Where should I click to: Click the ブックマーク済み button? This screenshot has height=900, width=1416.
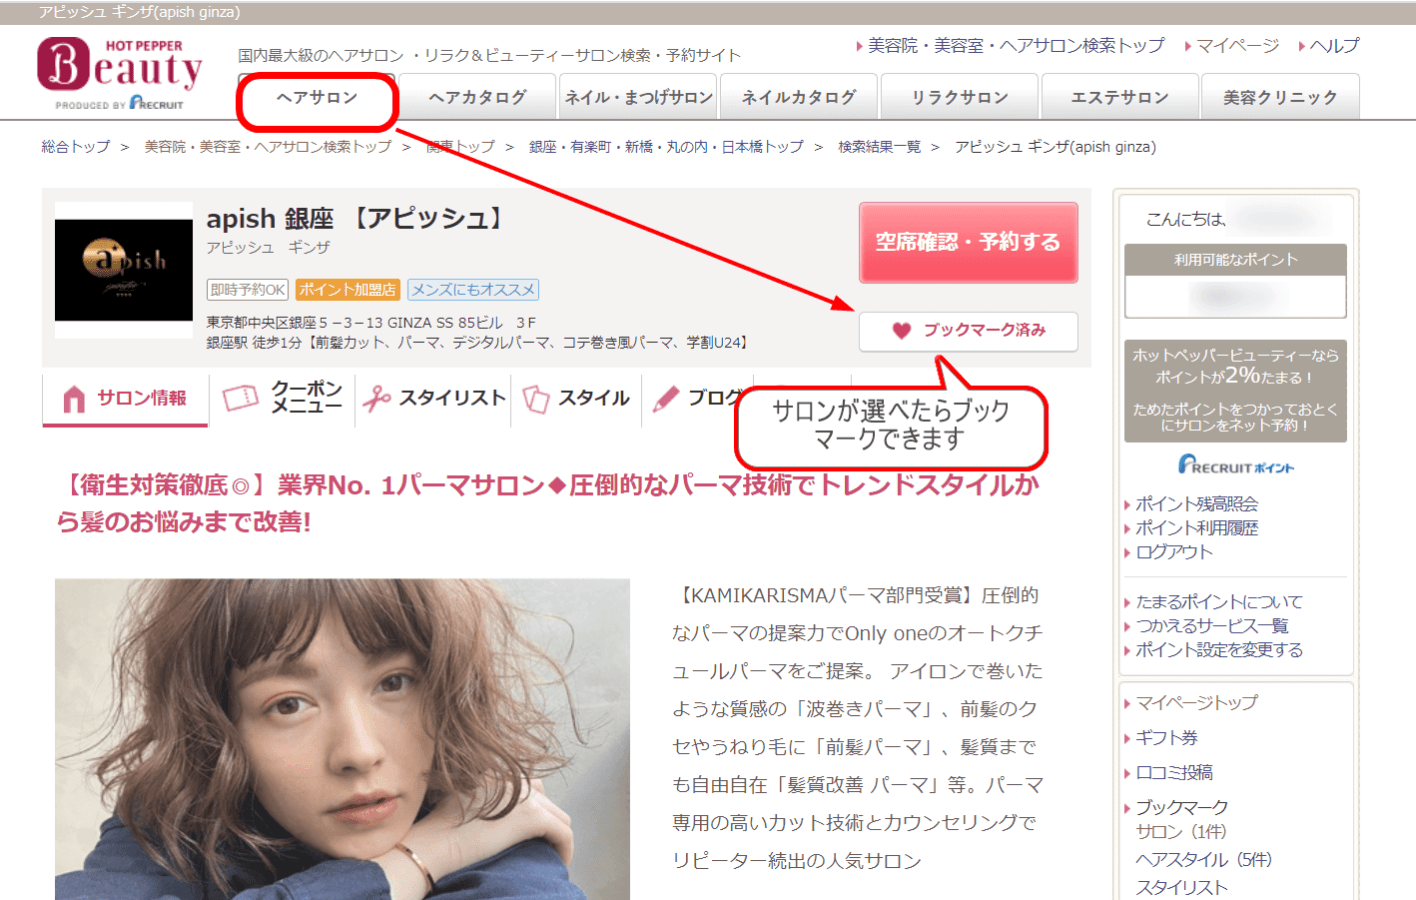coord(968,331)
